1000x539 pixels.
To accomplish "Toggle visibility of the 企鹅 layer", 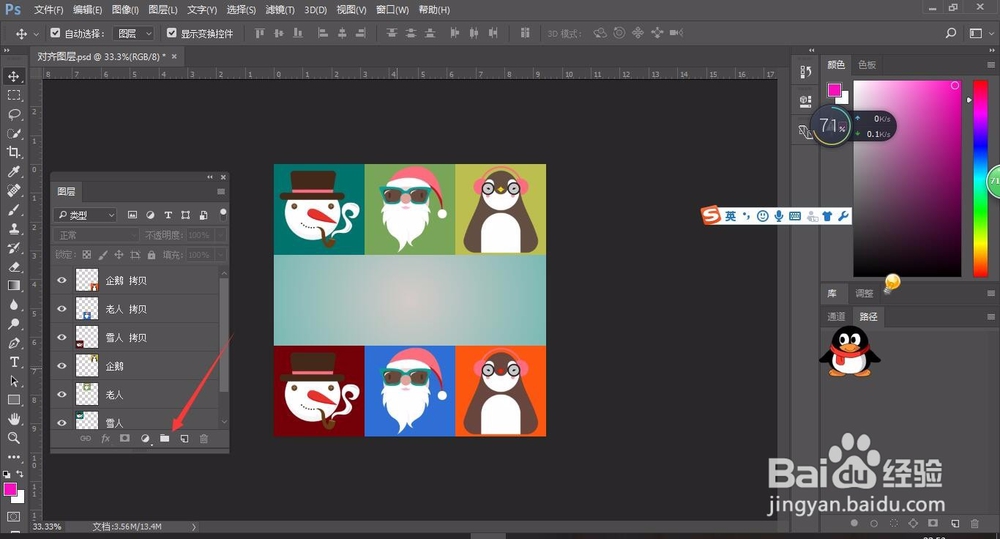I will [62, 365].
